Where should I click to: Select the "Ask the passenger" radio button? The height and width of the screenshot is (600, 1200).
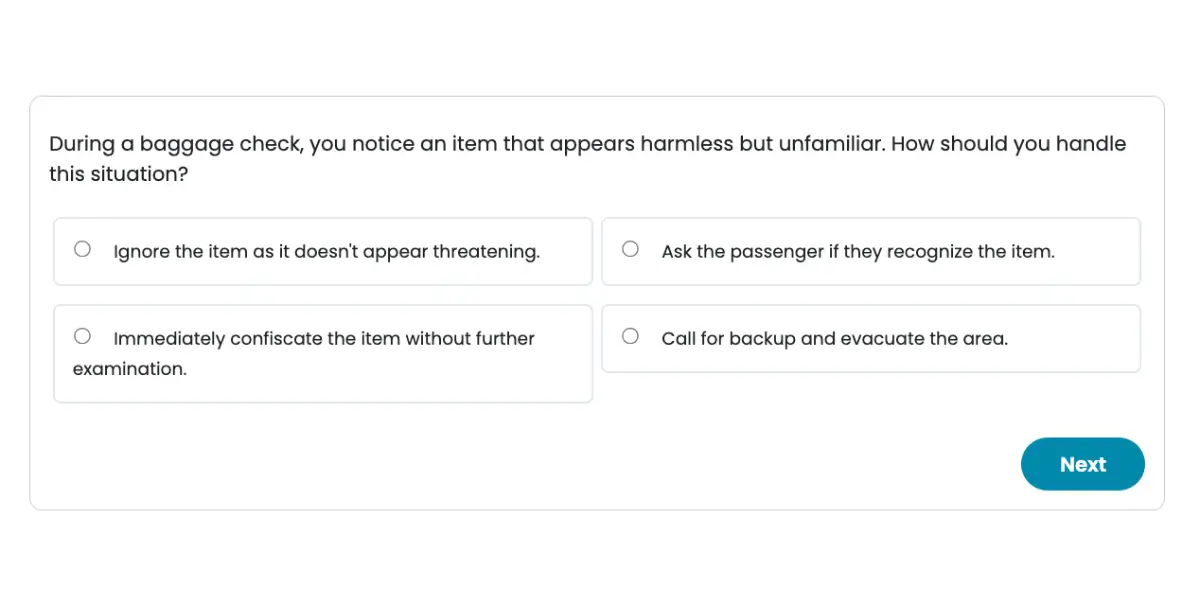coord(630,249)
